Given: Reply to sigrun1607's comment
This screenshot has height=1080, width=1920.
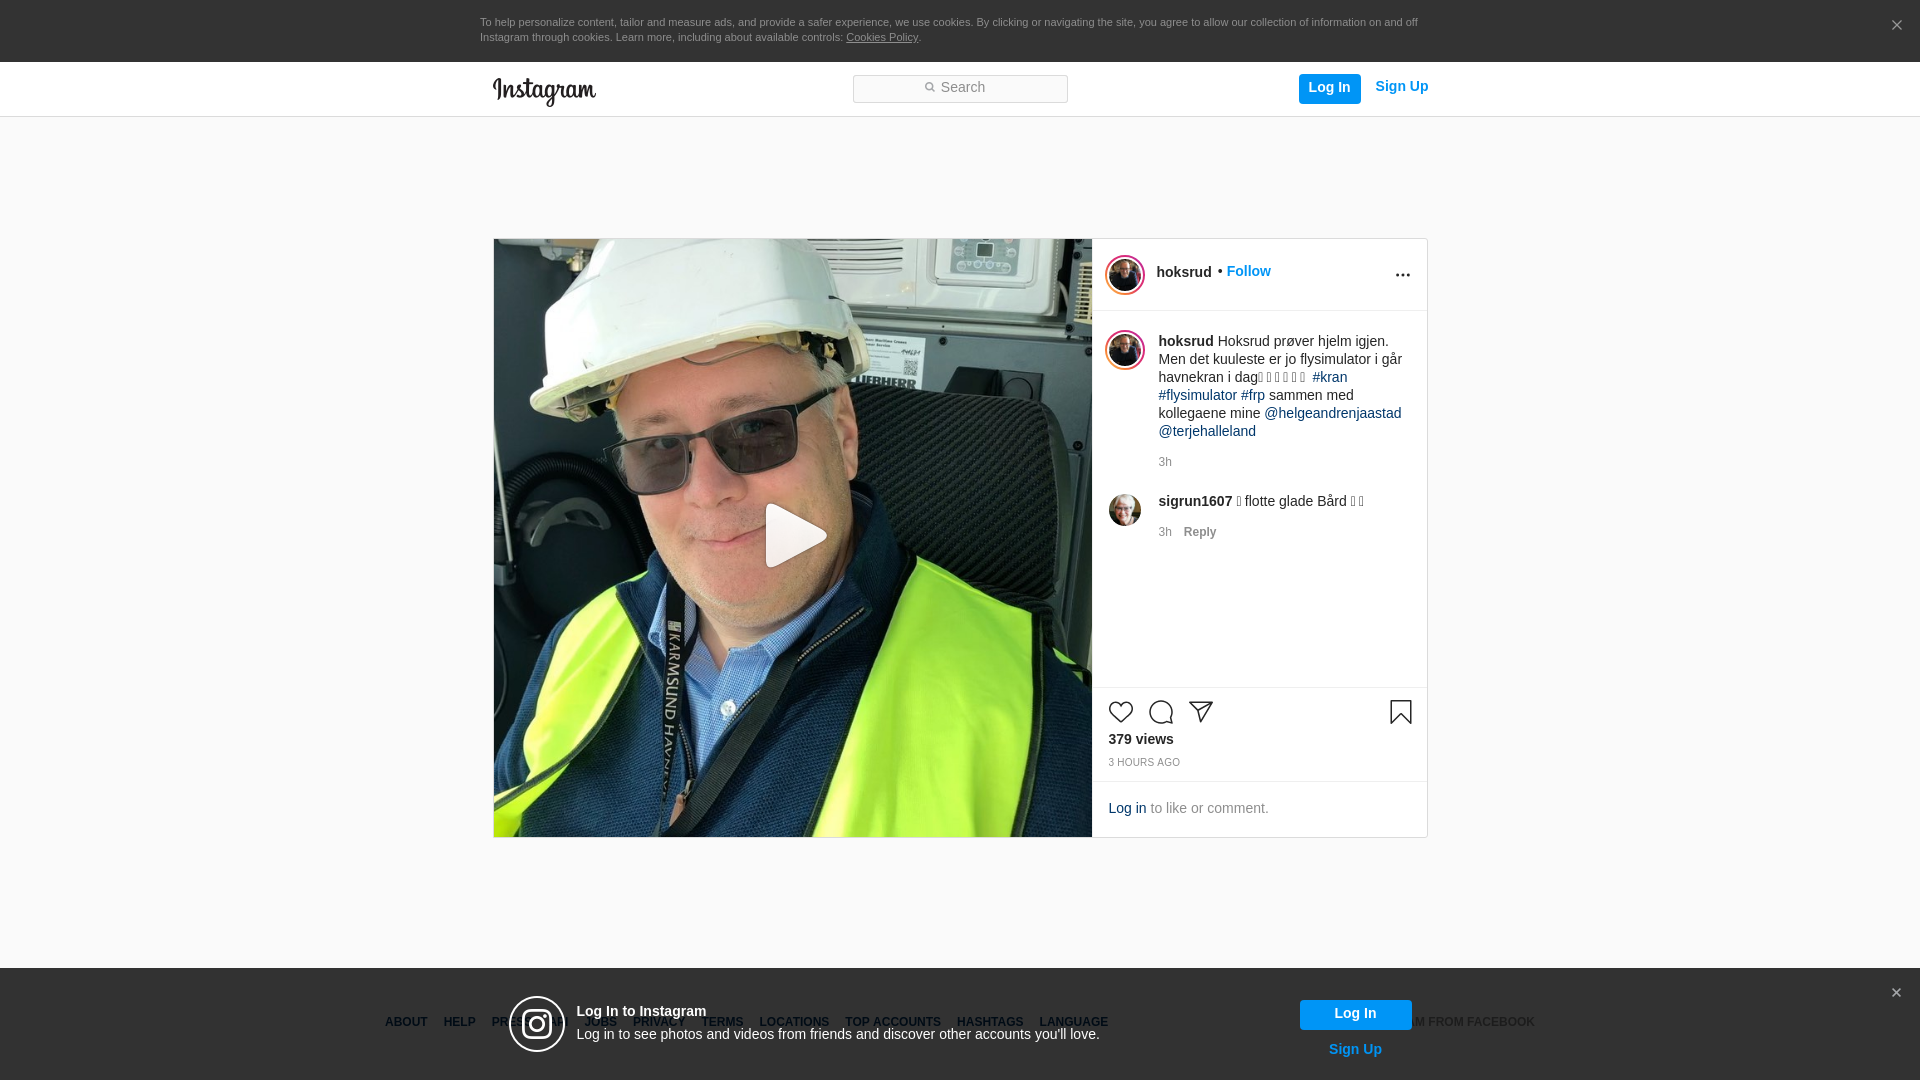Looking at the screenshot, I should coord(1199,532).
